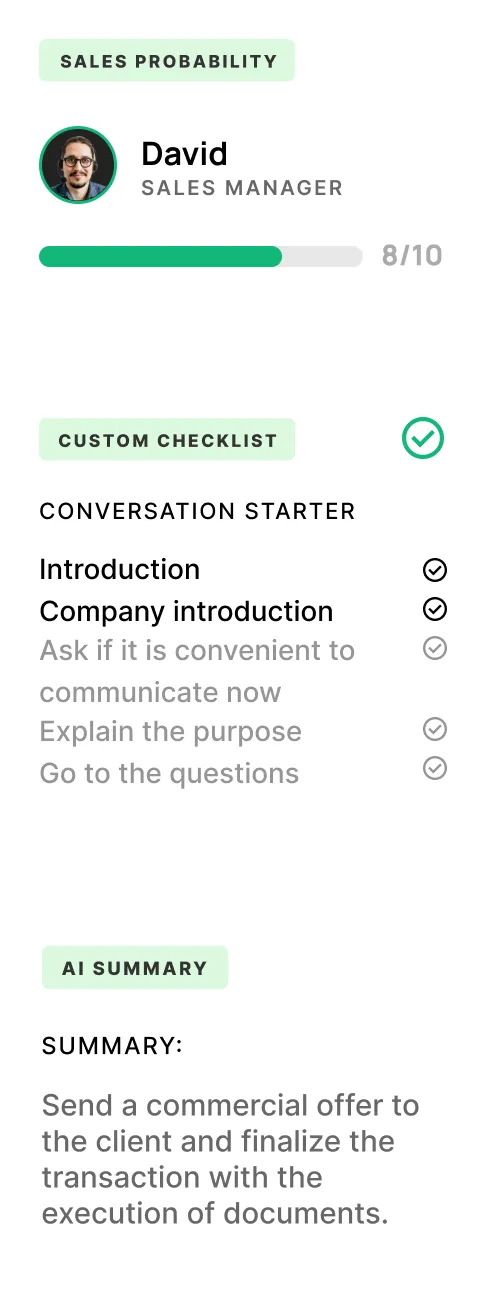Select the AI Summary badge
The height and width of the screenshot is (1310, 483).
click(135, 968)
